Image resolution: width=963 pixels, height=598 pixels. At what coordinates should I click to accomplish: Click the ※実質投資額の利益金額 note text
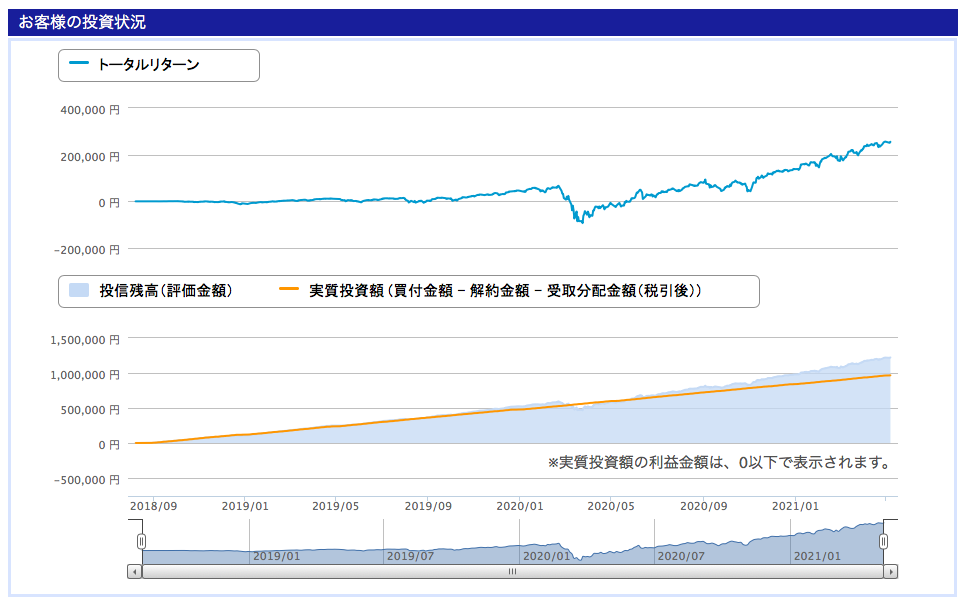(719, 462)
